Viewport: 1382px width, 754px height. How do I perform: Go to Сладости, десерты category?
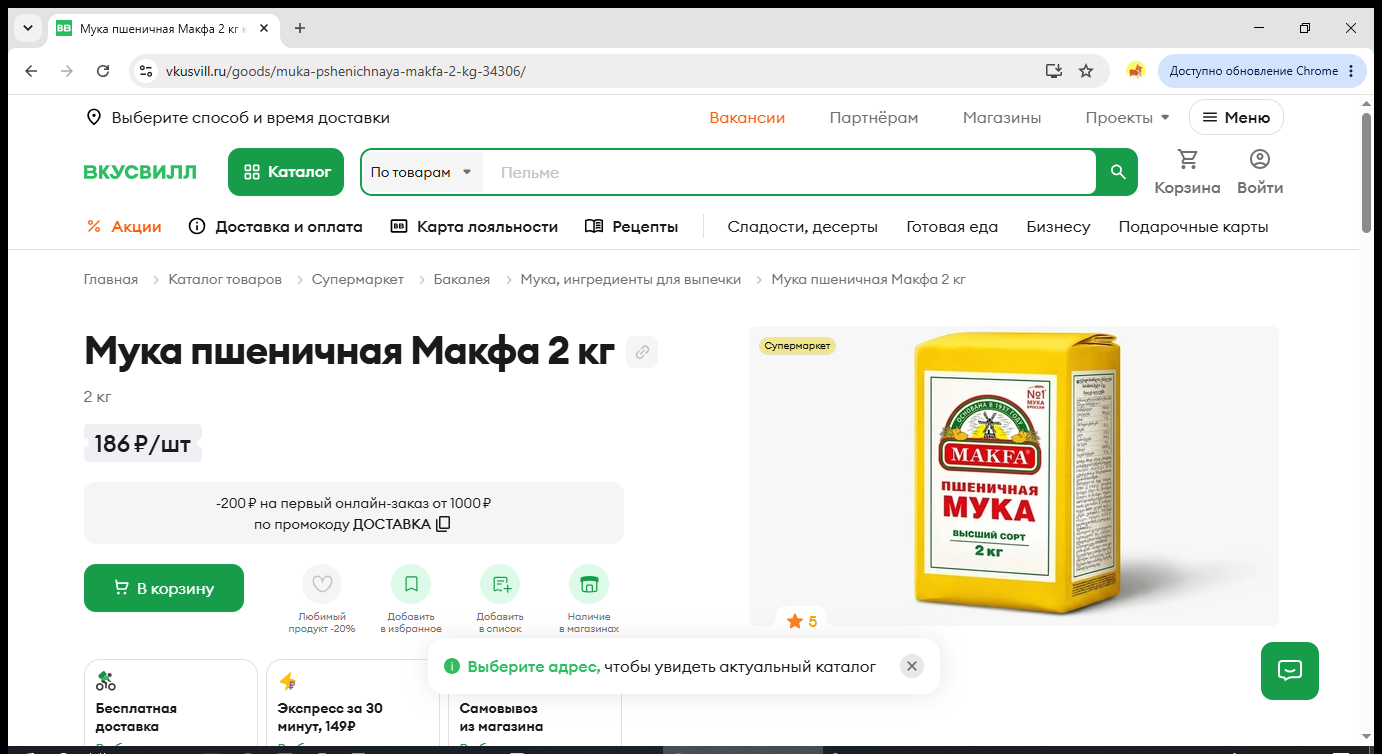pyautogui.click(x=803, y=227)
